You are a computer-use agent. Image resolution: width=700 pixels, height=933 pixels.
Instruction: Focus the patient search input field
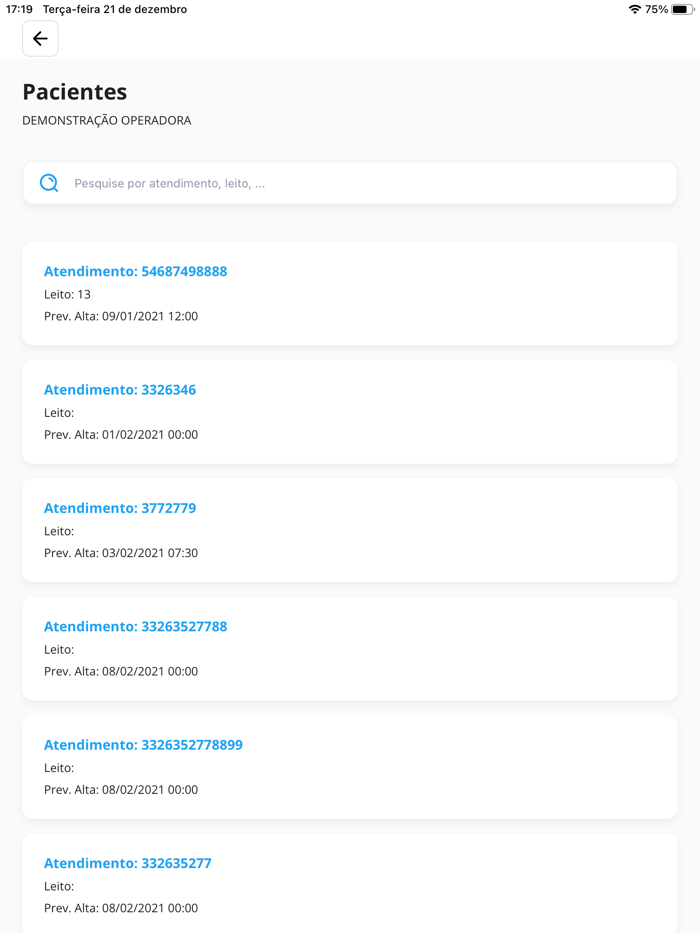tap(349, 183)
